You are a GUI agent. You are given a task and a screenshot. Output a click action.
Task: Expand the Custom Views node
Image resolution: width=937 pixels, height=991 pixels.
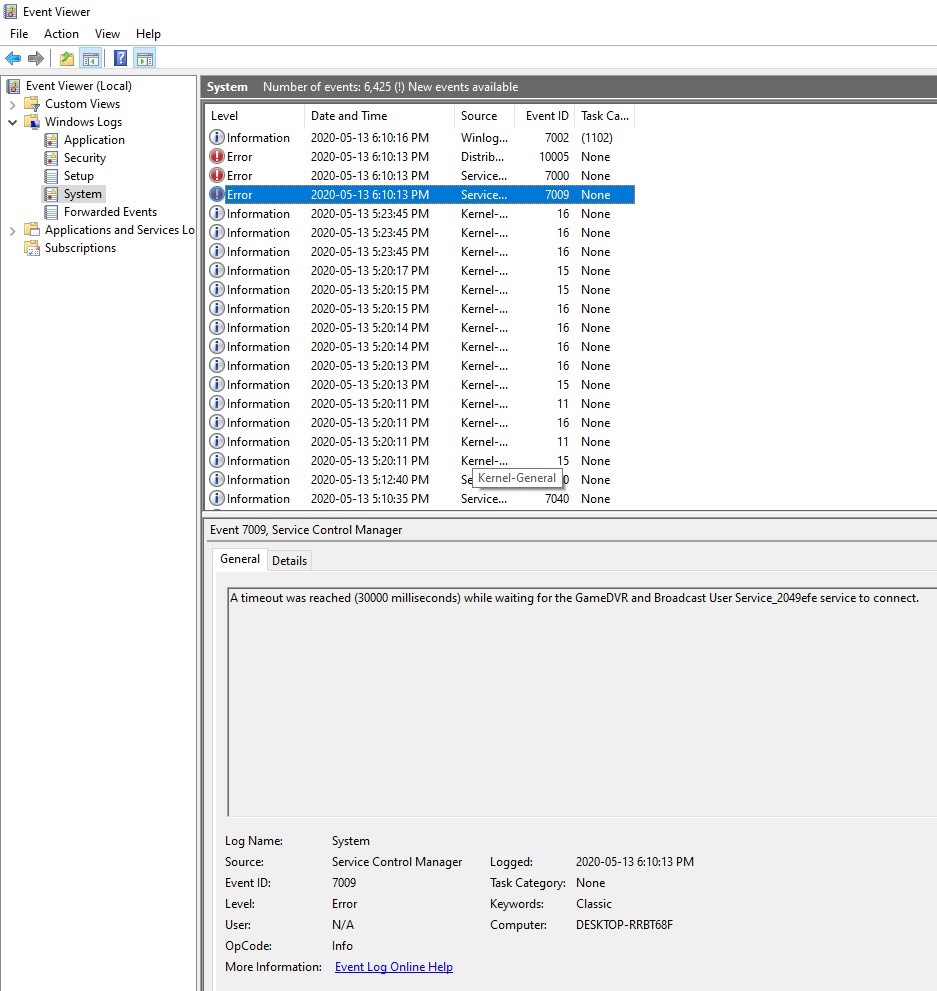pos(12,104)
